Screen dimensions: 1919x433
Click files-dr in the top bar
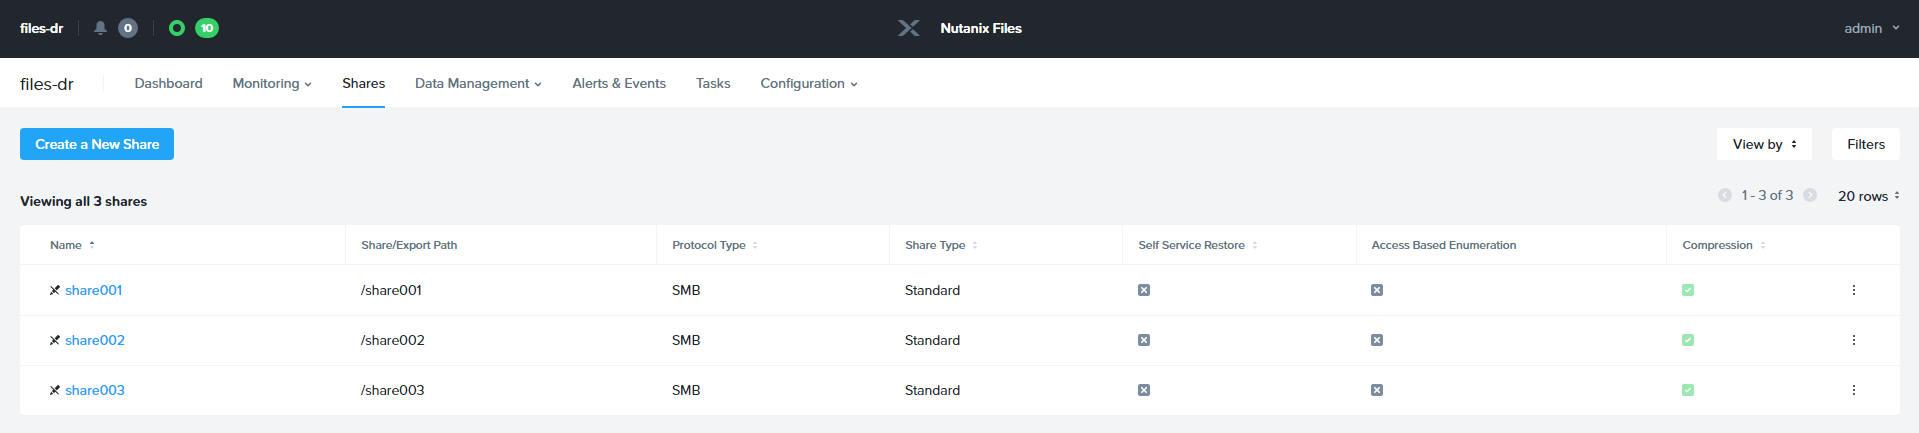(x=41, y=28)
